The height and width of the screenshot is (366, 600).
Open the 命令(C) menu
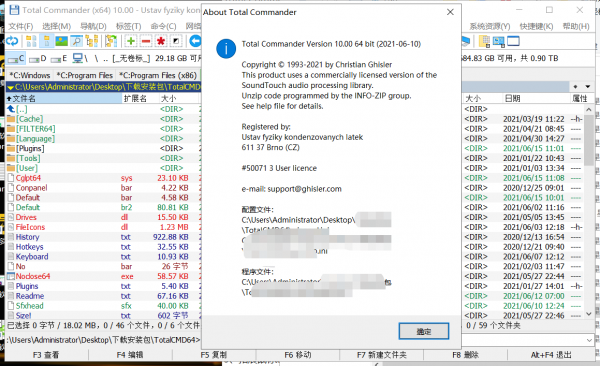pos(163,26)
